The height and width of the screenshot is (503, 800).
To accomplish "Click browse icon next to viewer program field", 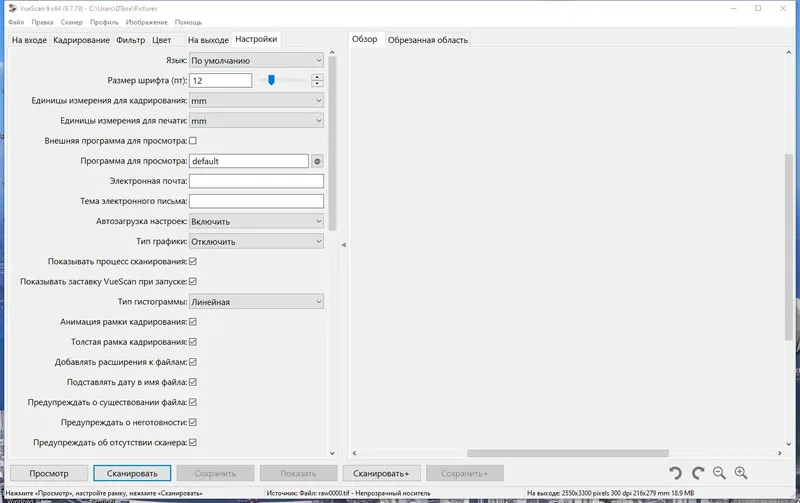I will [317, 161].
